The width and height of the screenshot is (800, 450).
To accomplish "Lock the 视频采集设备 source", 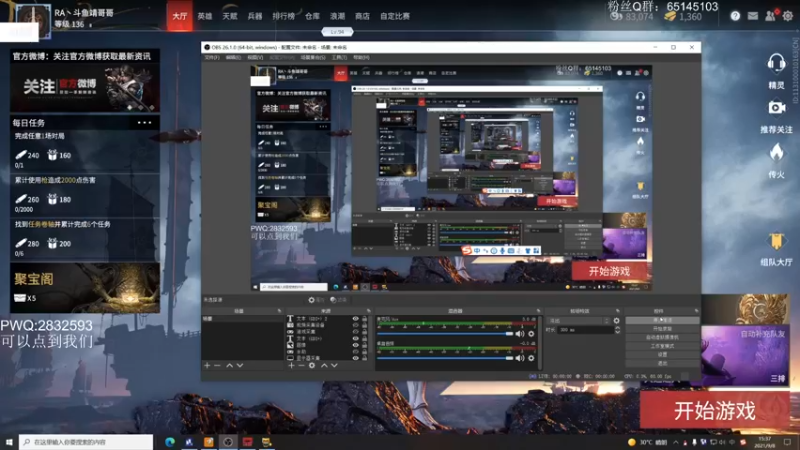I will click(364, 325).
